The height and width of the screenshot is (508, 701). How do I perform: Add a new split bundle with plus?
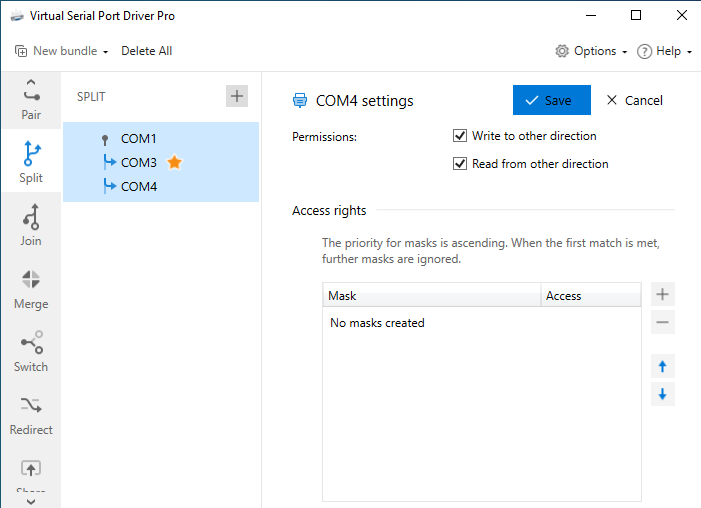point(236,96)
